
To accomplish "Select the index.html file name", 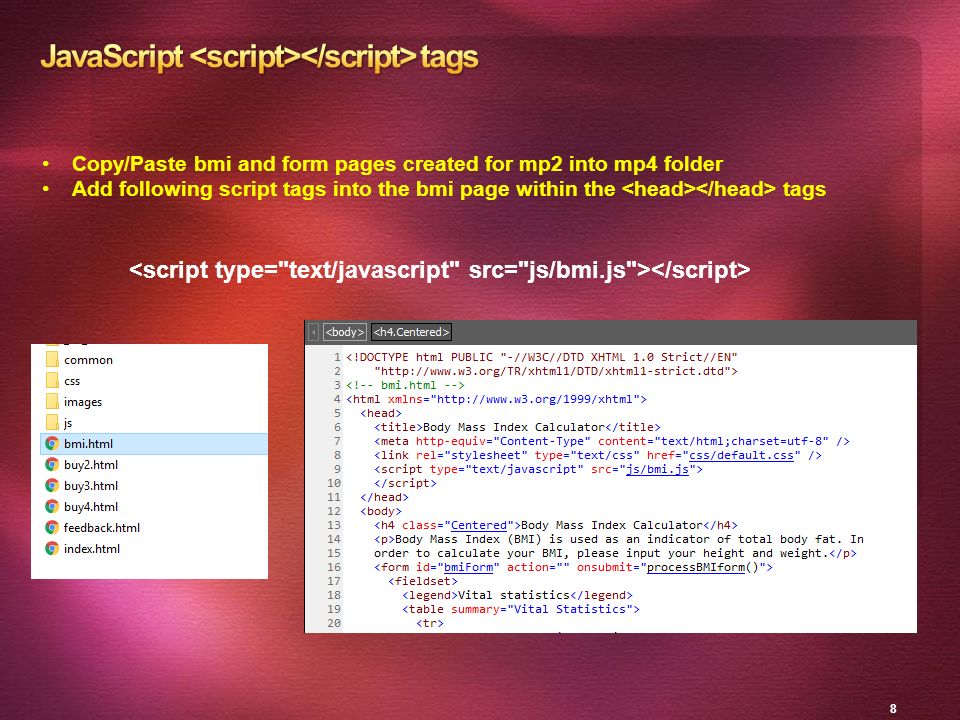I will (x=92, y=549).
